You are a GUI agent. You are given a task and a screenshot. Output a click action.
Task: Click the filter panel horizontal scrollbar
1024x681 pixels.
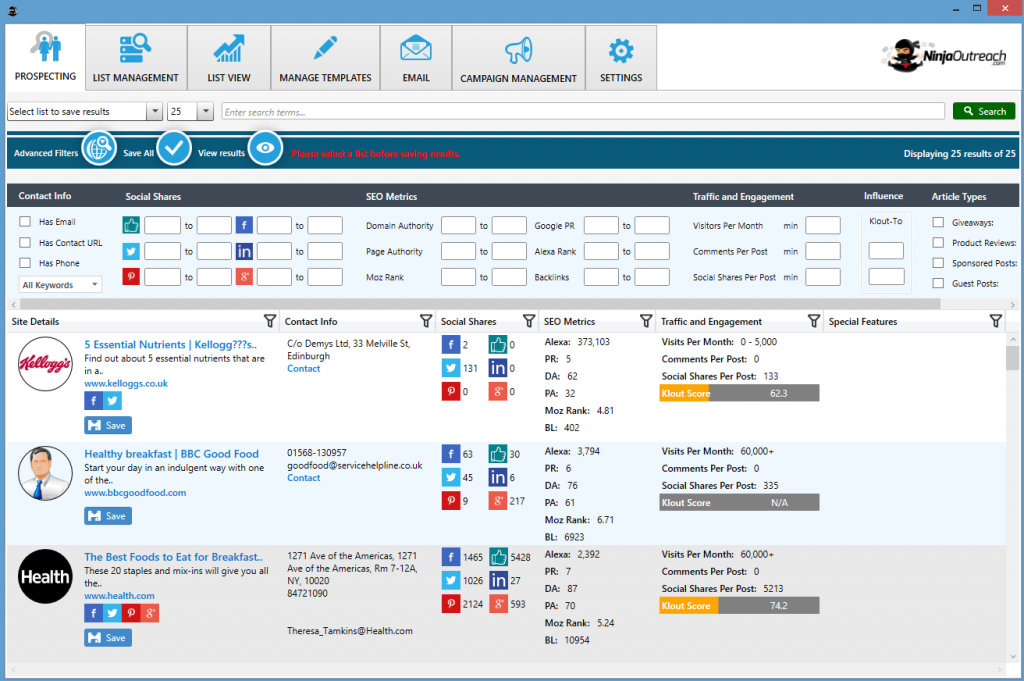tap(480, 304)
